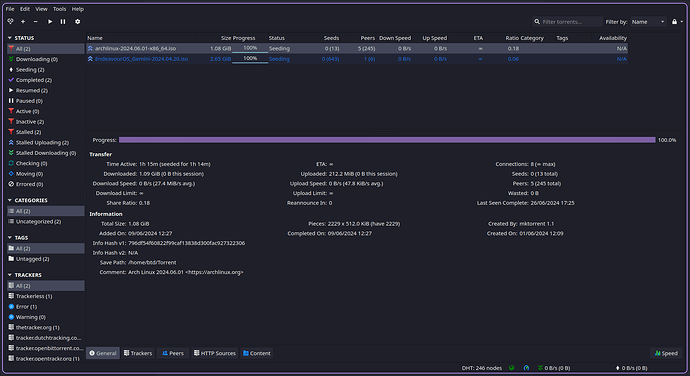Open options via the gear icon
Screen dimensions: 690x376
click(77, 22)
